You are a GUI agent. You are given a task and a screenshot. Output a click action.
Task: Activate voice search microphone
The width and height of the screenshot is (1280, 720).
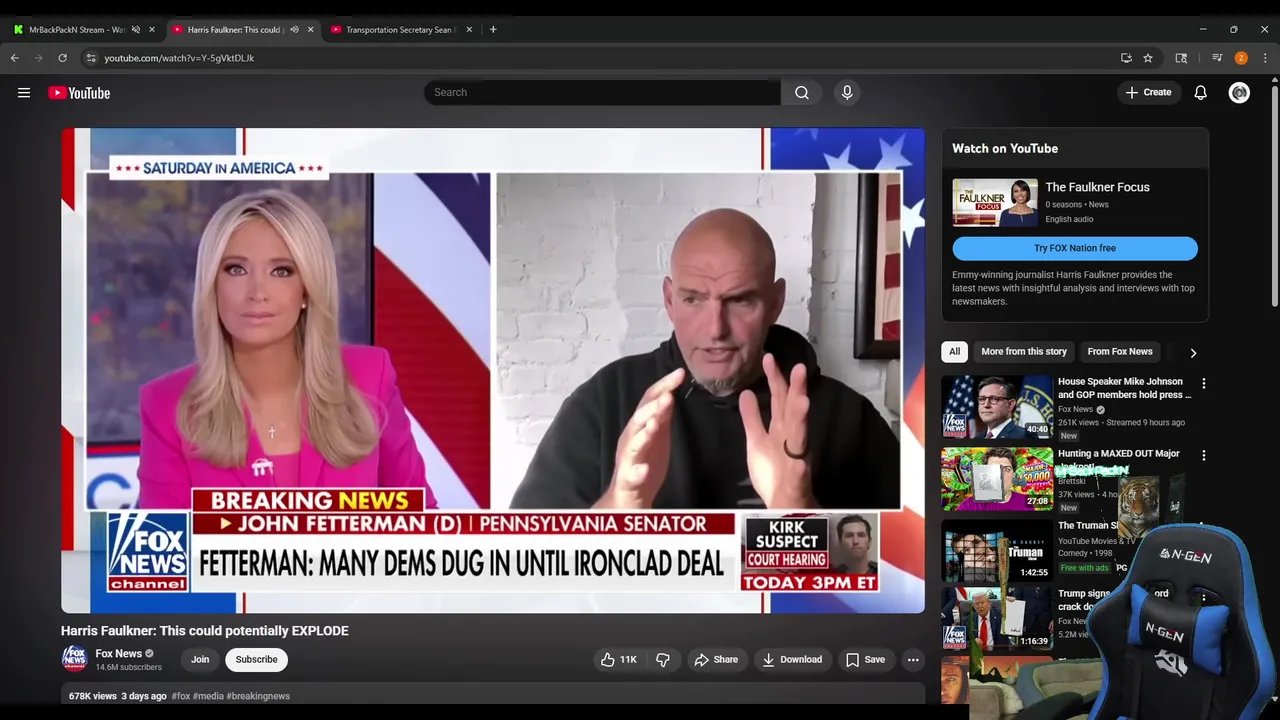tap(847, 92)
